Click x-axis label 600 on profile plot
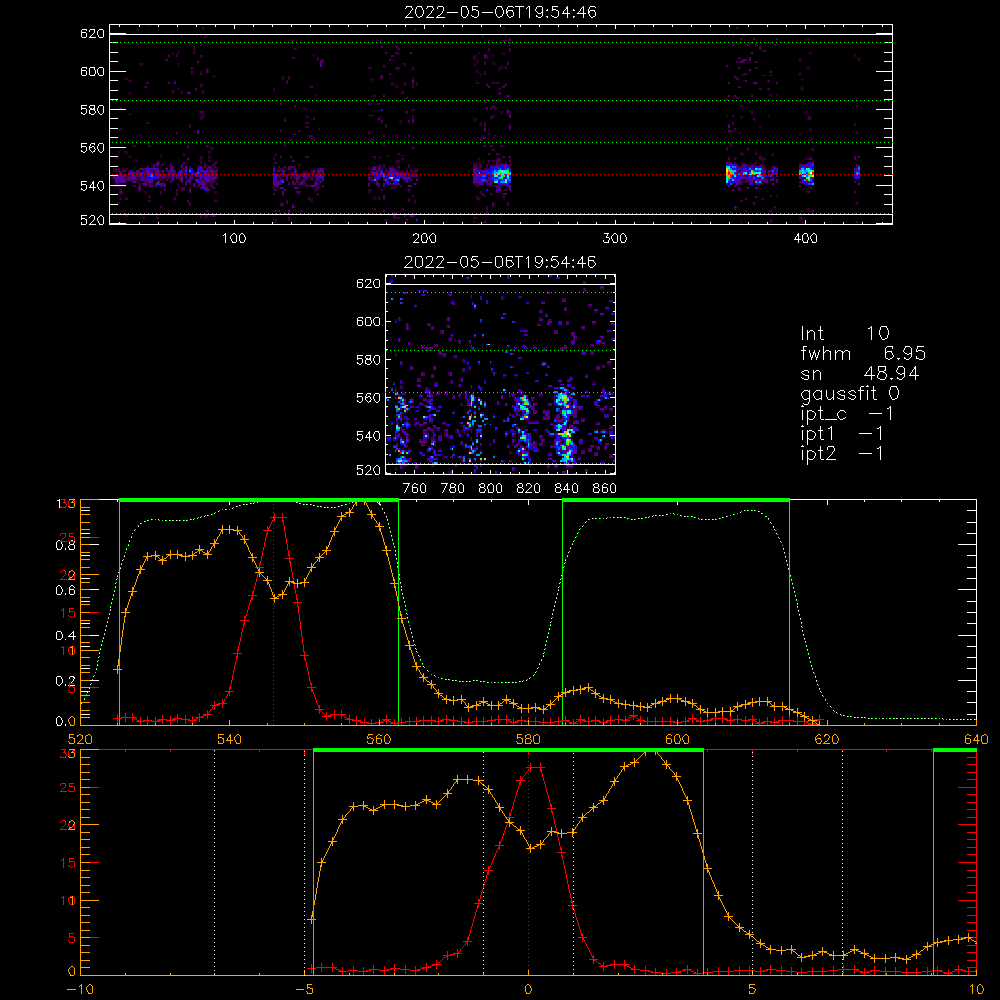Image resolution: width=1000 pixels, height=1000 pixels. [677, 740]
